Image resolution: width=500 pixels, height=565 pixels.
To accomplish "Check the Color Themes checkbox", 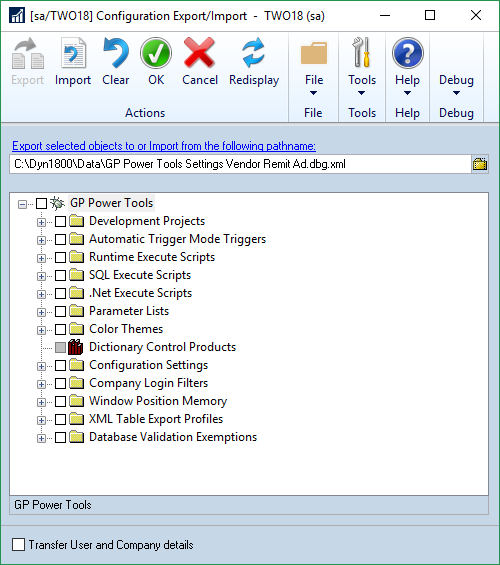I will [61, 329].
